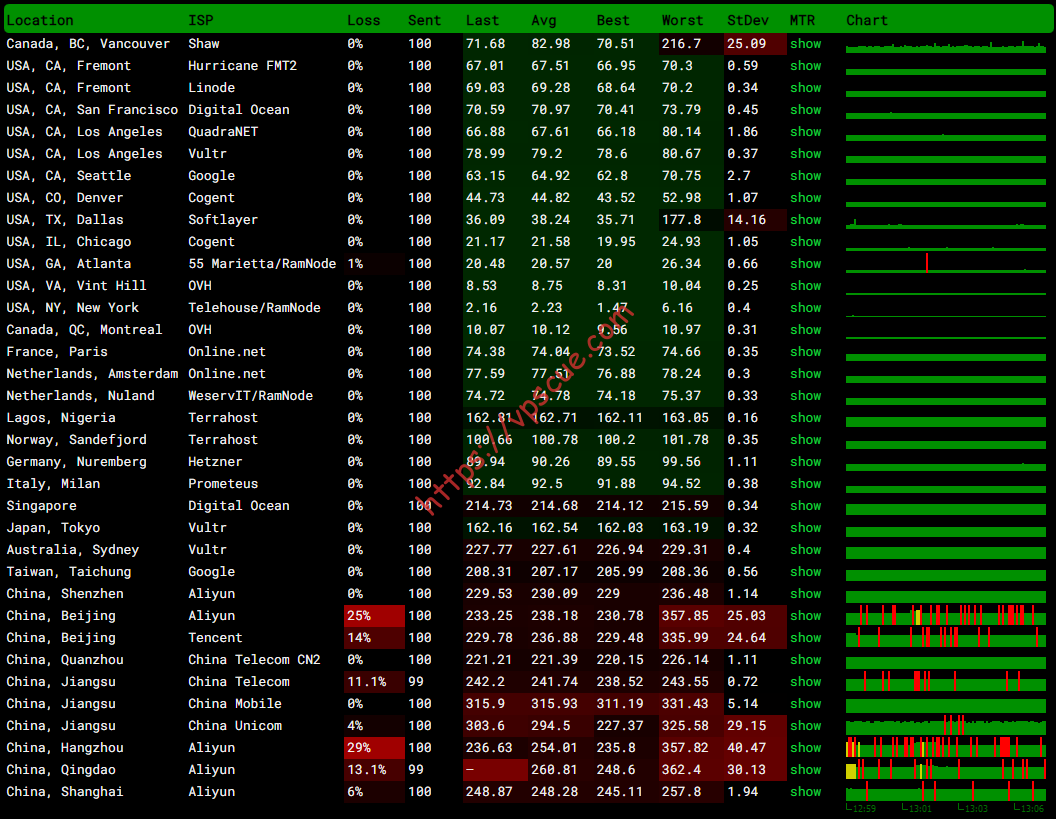Show MTR for Quanzhou China Telecom CN2
Image resolution: width=1056 pixels, height=819 pixels.
click(x=805, y=660)
